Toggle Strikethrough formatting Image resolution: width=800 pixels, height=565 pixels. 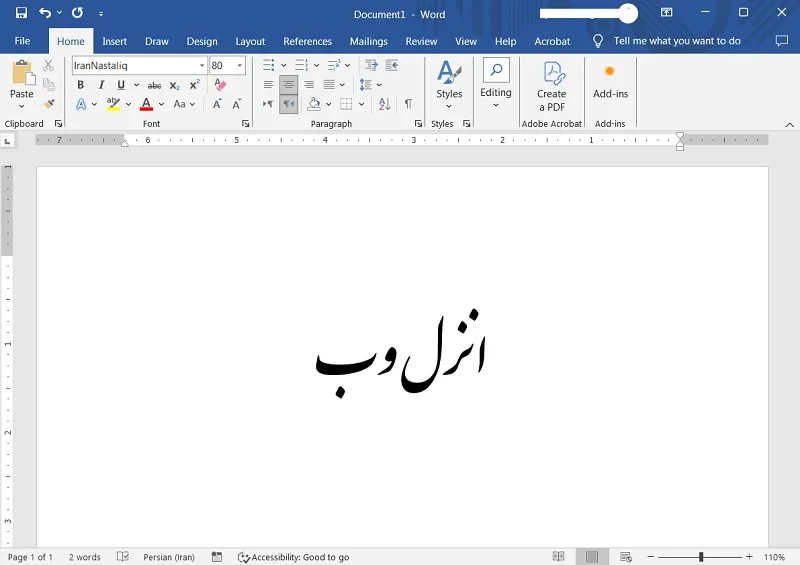pyautogui.click(x=154, y=85)
